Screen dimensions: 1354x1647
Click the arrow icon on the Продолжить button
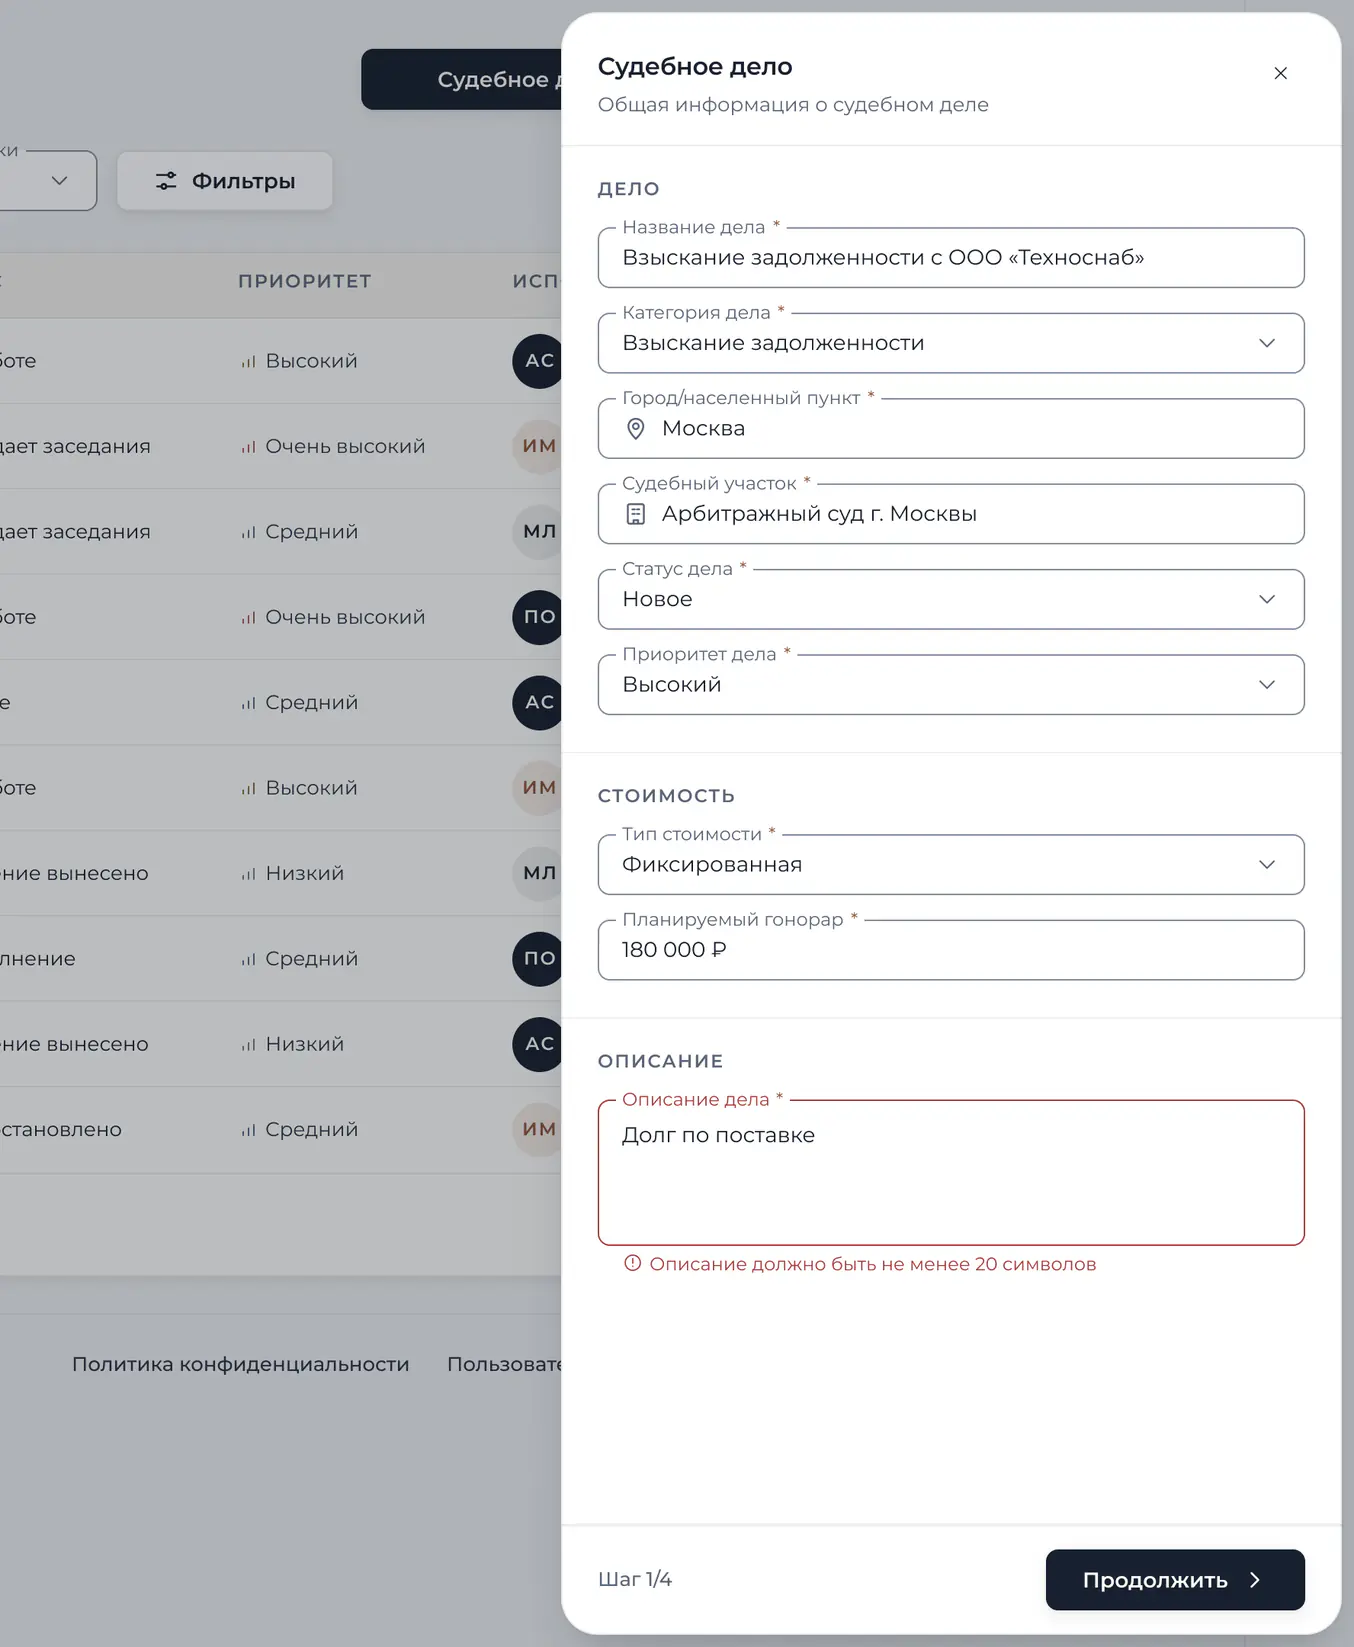click(1255, 1580)
